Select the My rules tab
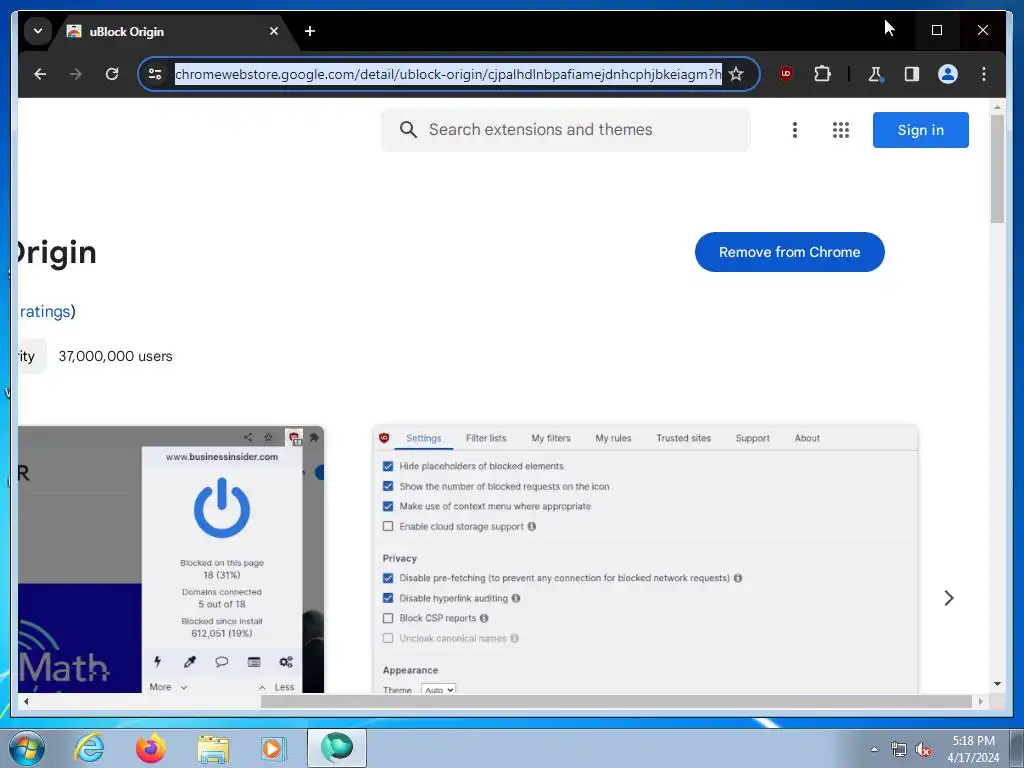The image size is (1024, 768). tap(613, 438)
